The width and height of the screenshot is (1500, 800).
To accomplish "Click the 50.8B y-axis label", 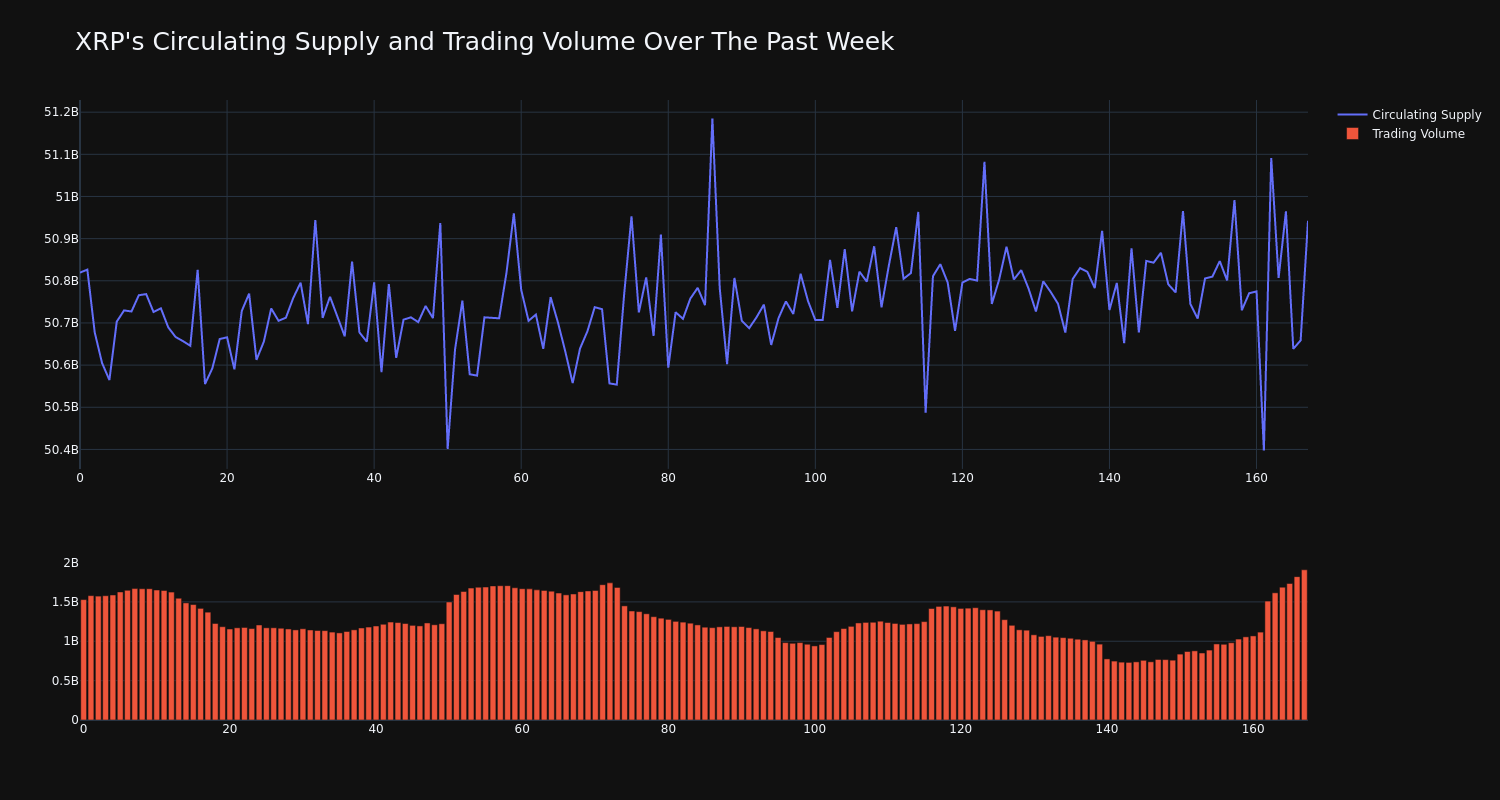I will click(x=61, y=281).
